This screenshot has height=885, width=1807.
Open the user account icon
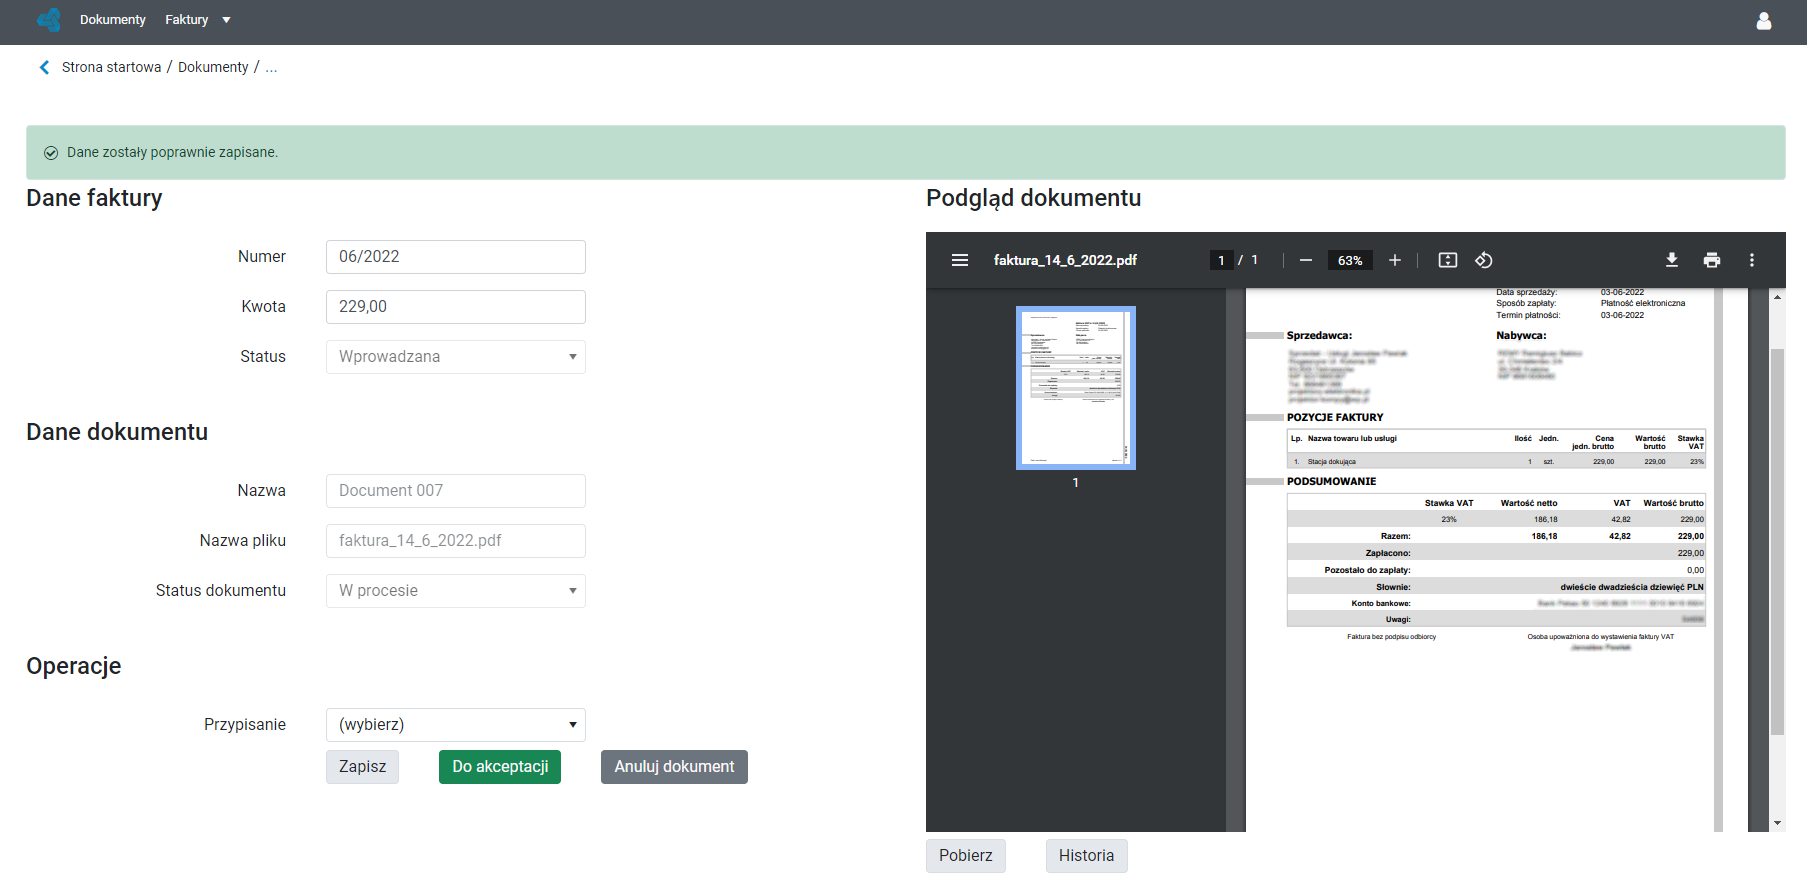click(1764, 21)
